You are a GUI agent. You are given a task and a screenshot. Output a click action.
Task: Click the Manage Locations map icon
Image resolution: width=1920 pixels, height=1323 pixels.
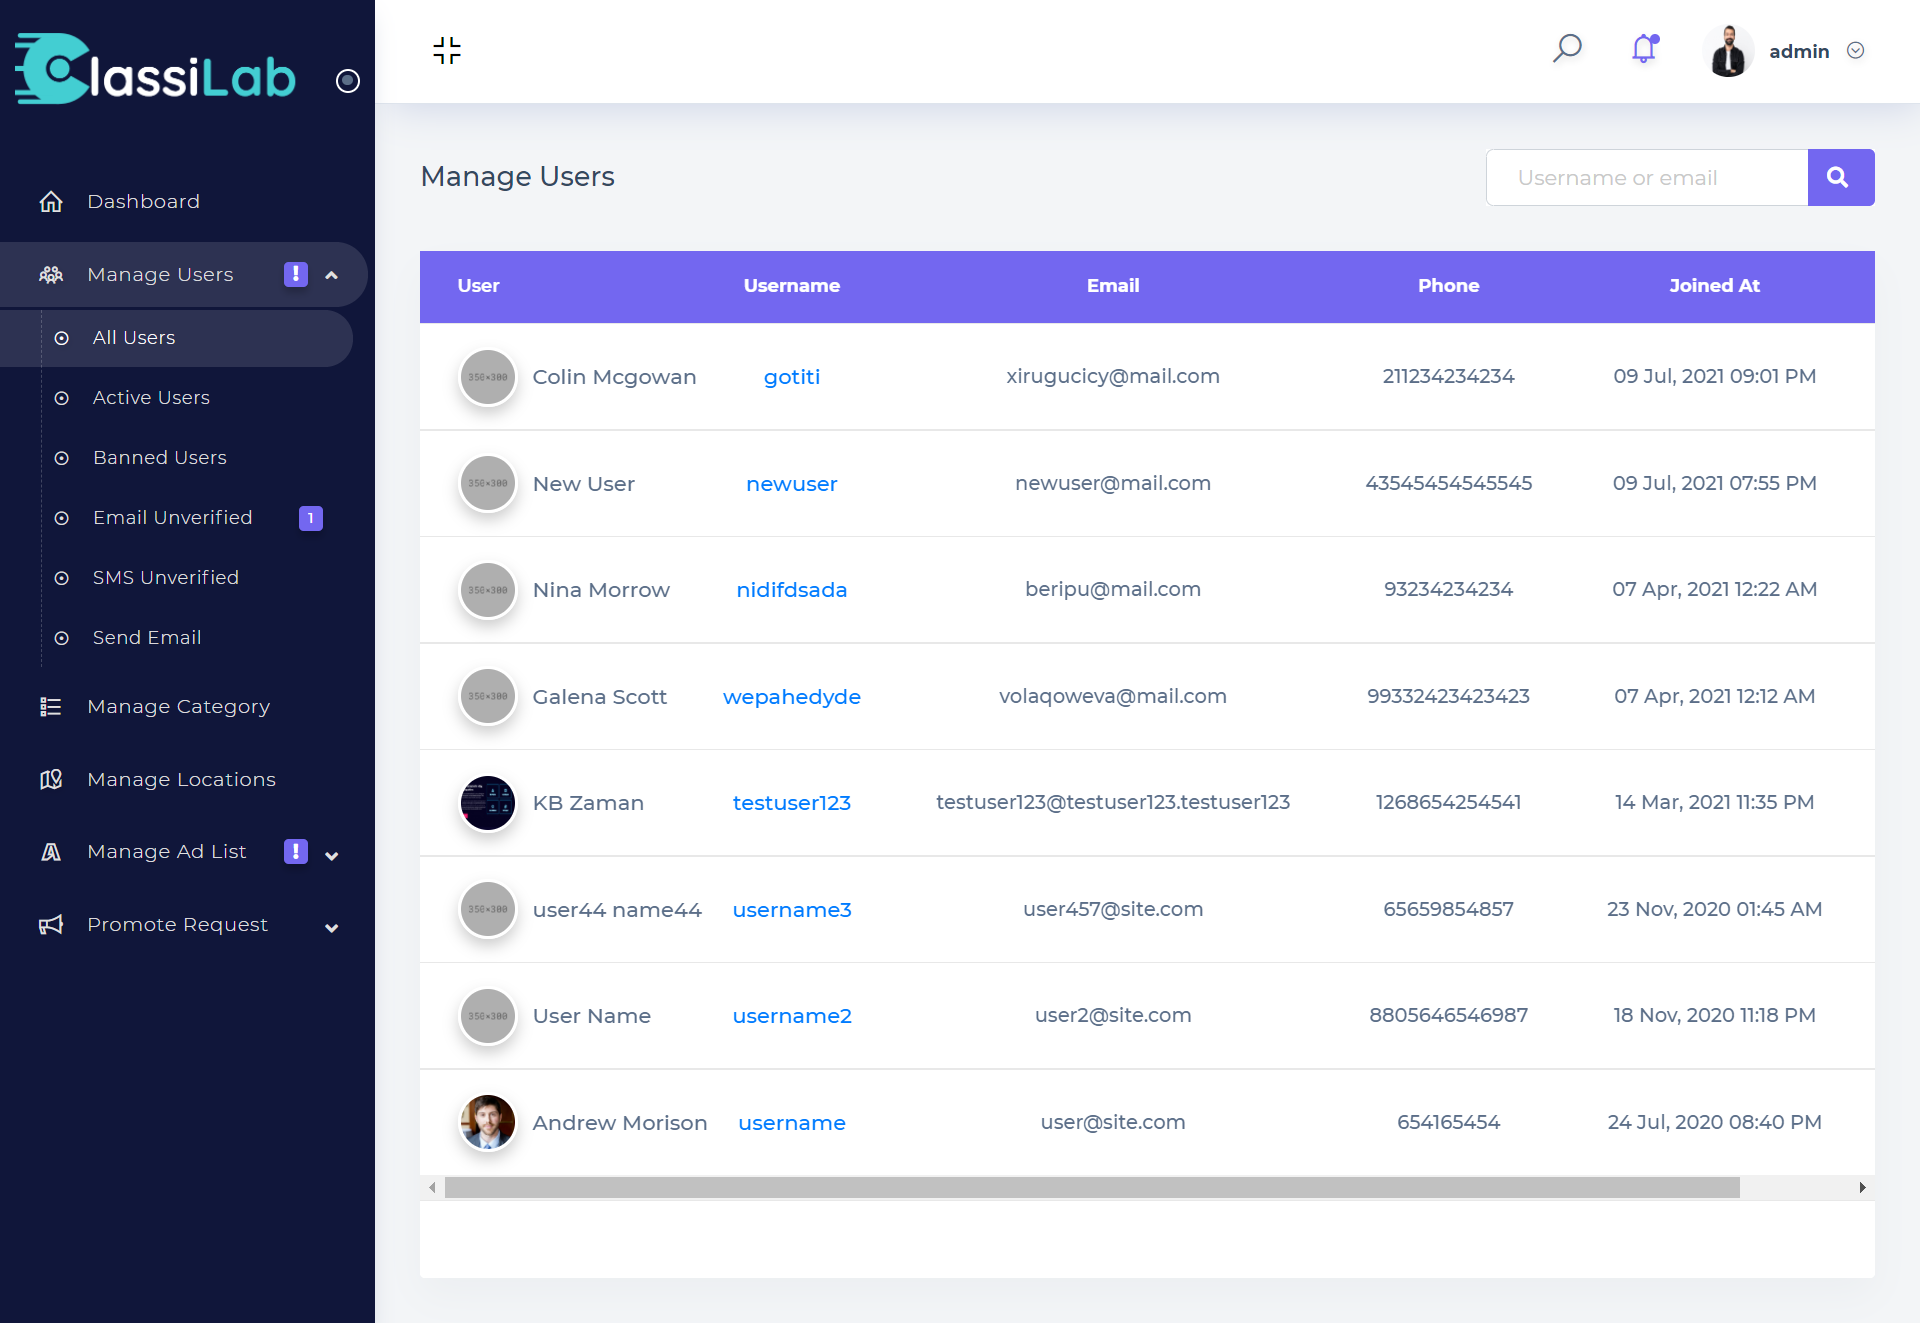[x=51, y=779]
